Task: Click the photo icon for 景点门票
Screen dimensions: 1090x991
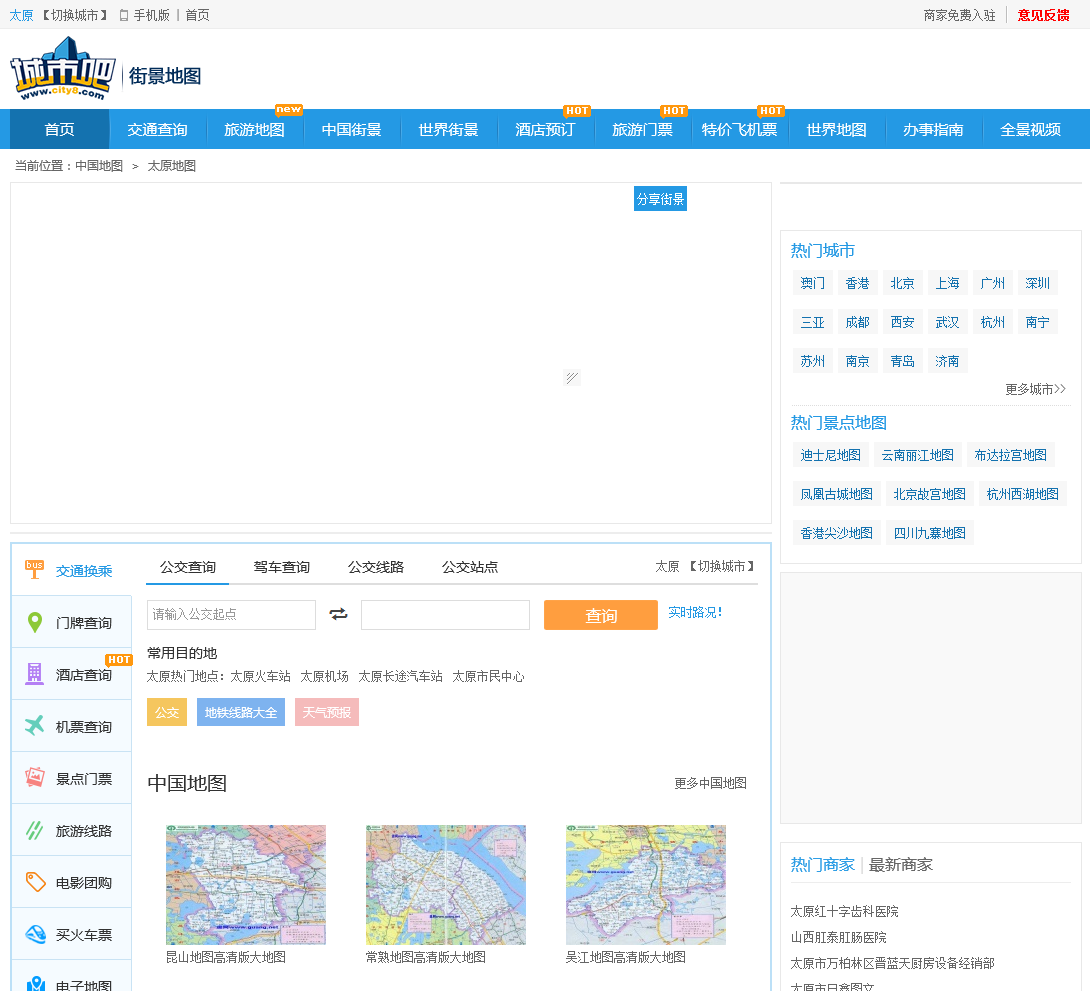Action: pyautogui.click(x=35, y=778)
